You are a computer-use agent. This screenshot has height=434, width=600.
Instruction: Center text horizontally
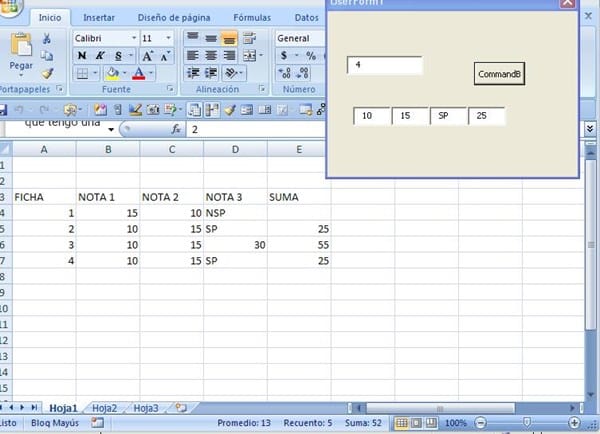pos(211,56)
